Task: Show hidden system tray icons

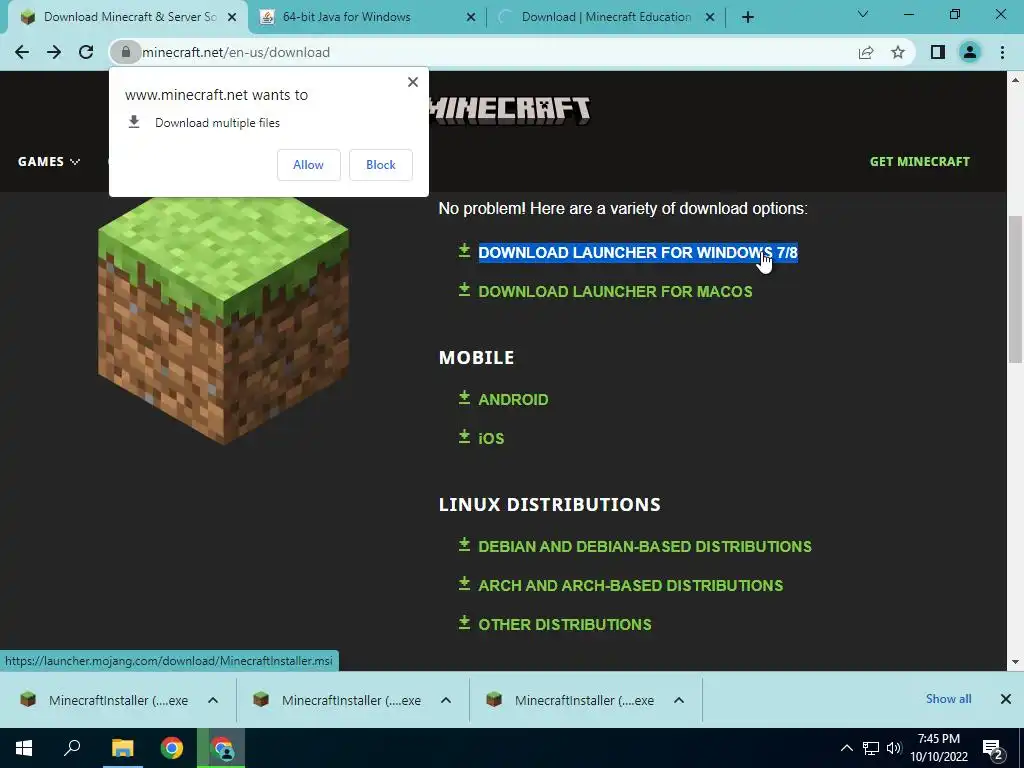Action: [x=846, y=748]
